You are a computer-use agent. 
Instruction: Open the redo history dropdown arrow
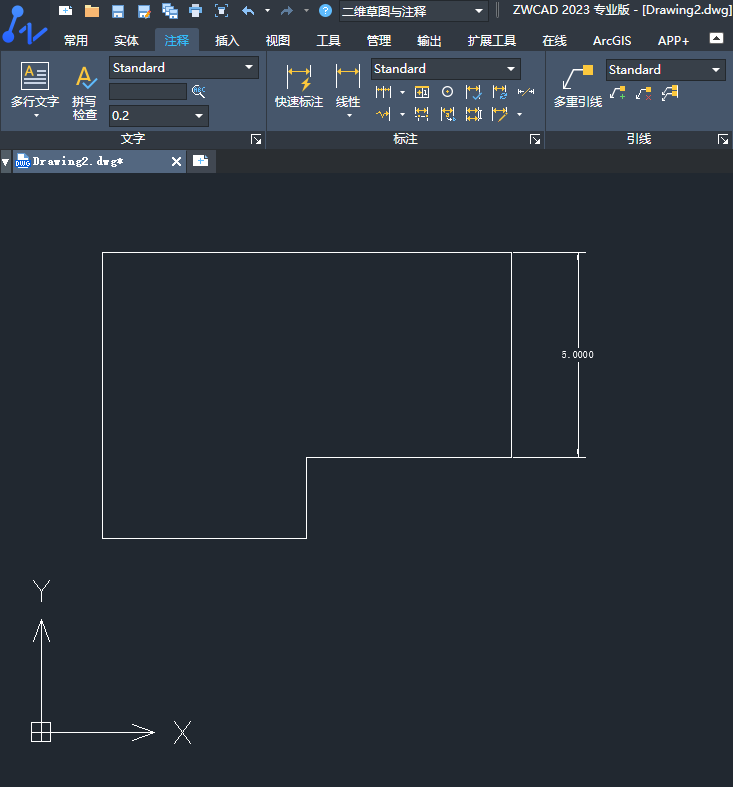306,11
